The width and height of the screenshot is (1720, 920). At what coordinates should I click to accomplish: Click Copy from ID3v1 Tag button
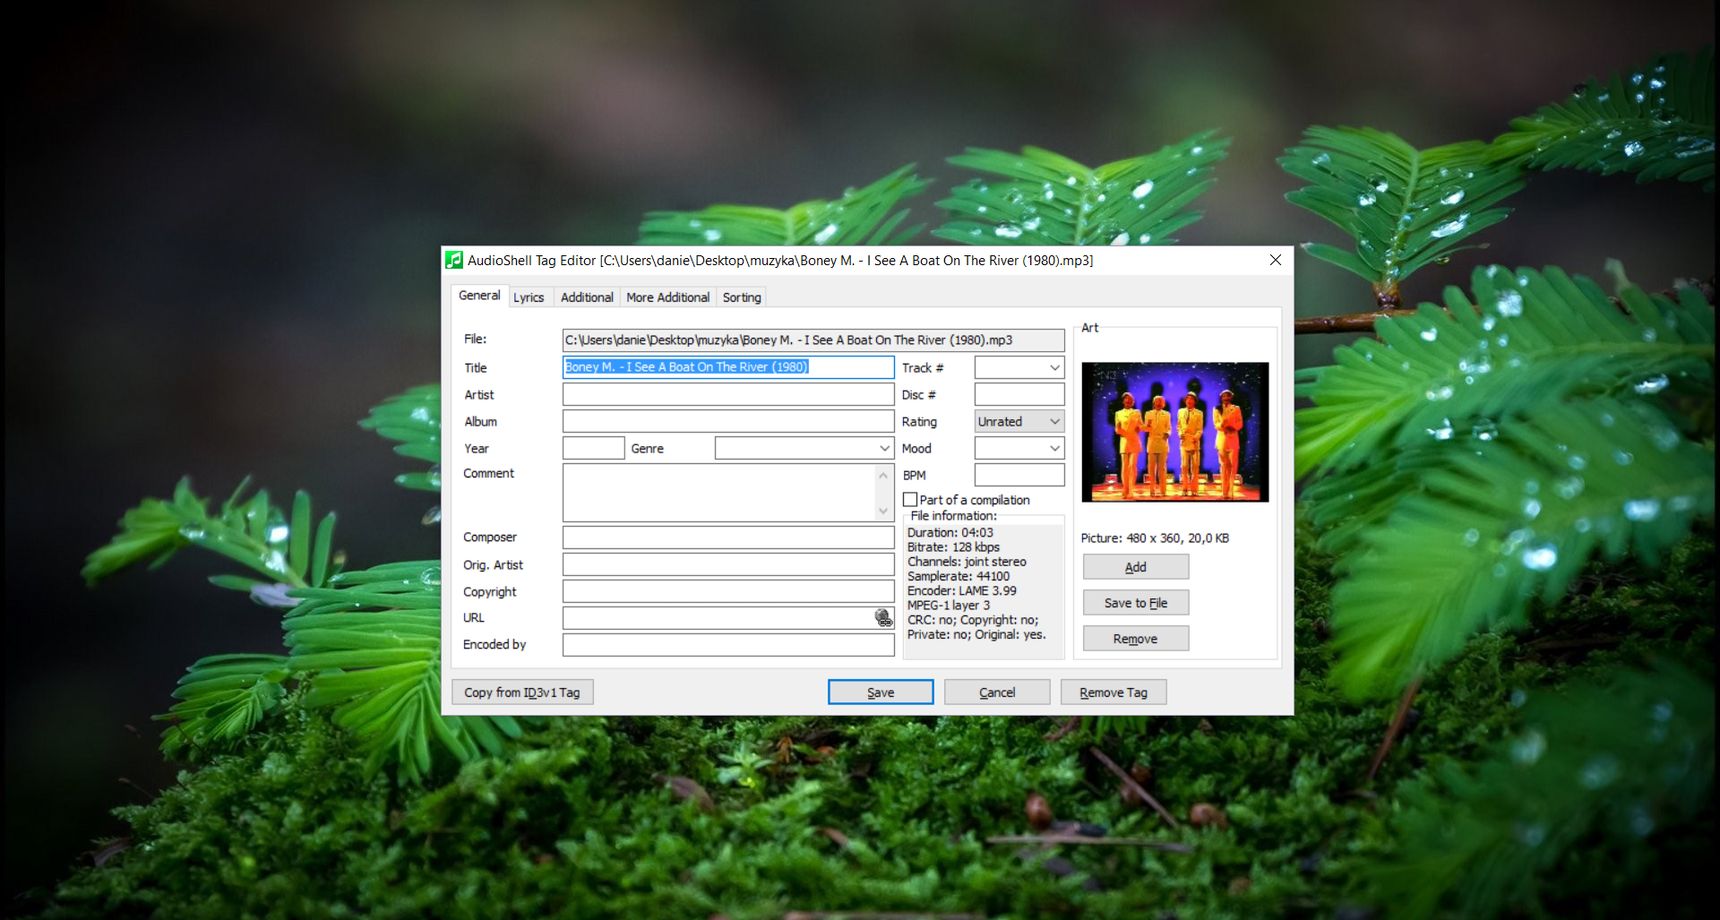522,692
